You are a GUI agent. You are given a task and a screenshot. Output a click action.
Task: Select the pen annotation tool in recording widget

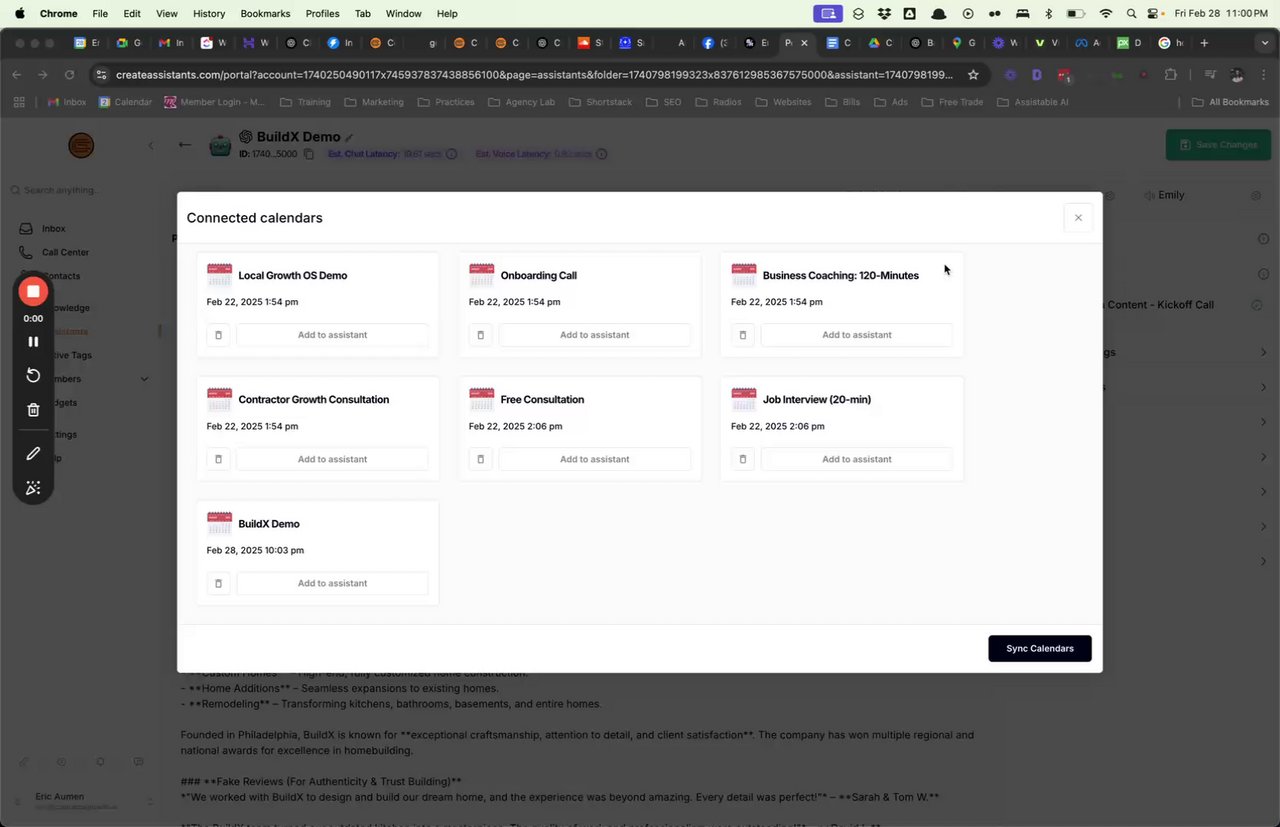point(33,453)
